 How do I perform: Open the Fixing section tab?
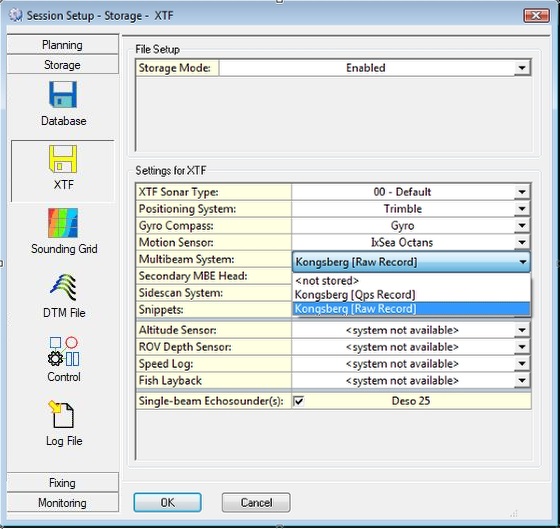pyautogui.click(x=62, y=483)
